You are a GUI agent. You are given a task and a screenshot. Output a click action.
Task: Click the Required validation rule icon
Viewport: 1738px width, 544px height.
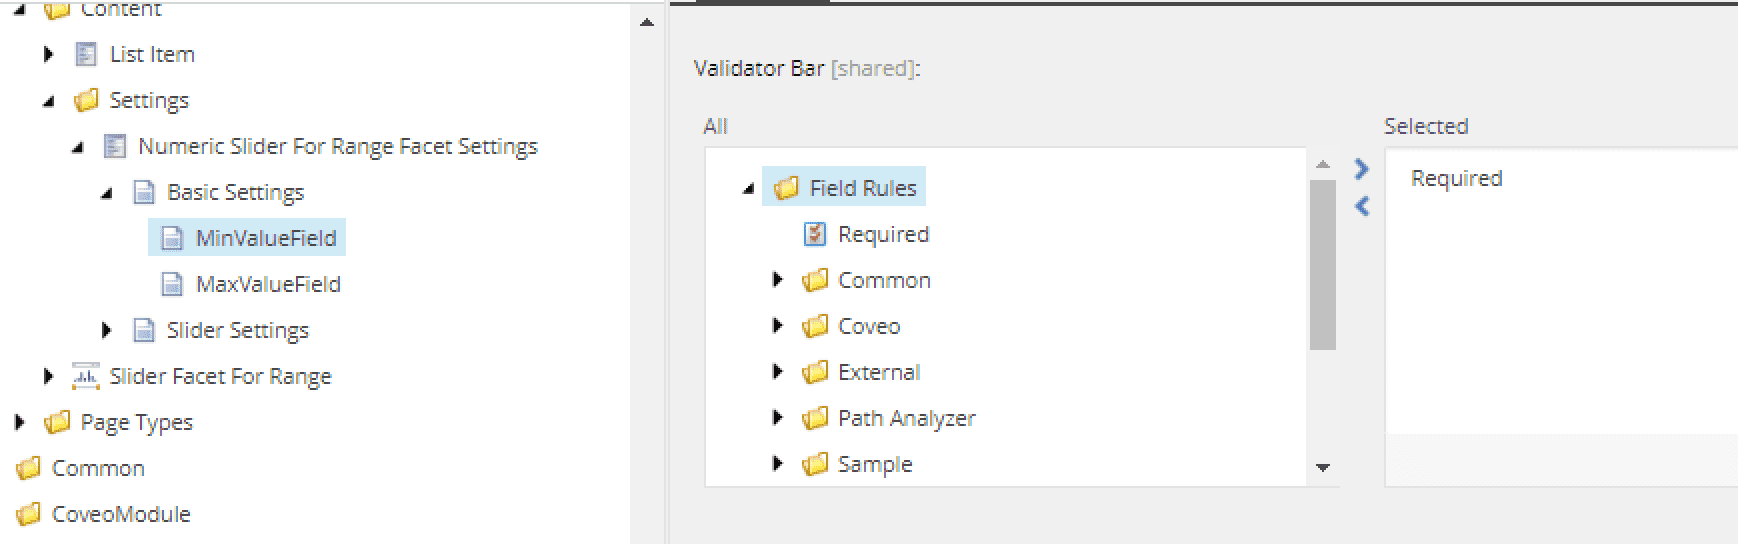pyautogui.click(x=815, y=234)
